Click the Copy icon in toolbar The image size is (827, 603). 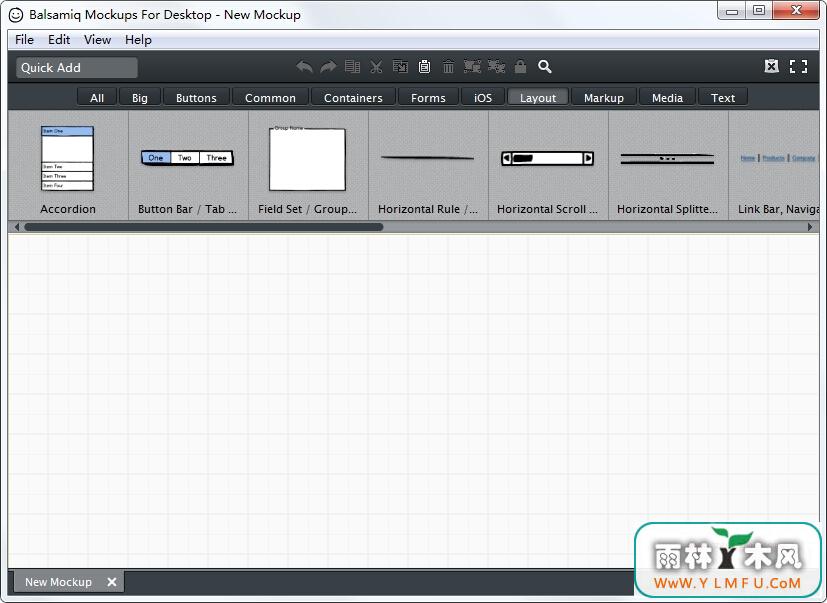click(x=400, y=67)
